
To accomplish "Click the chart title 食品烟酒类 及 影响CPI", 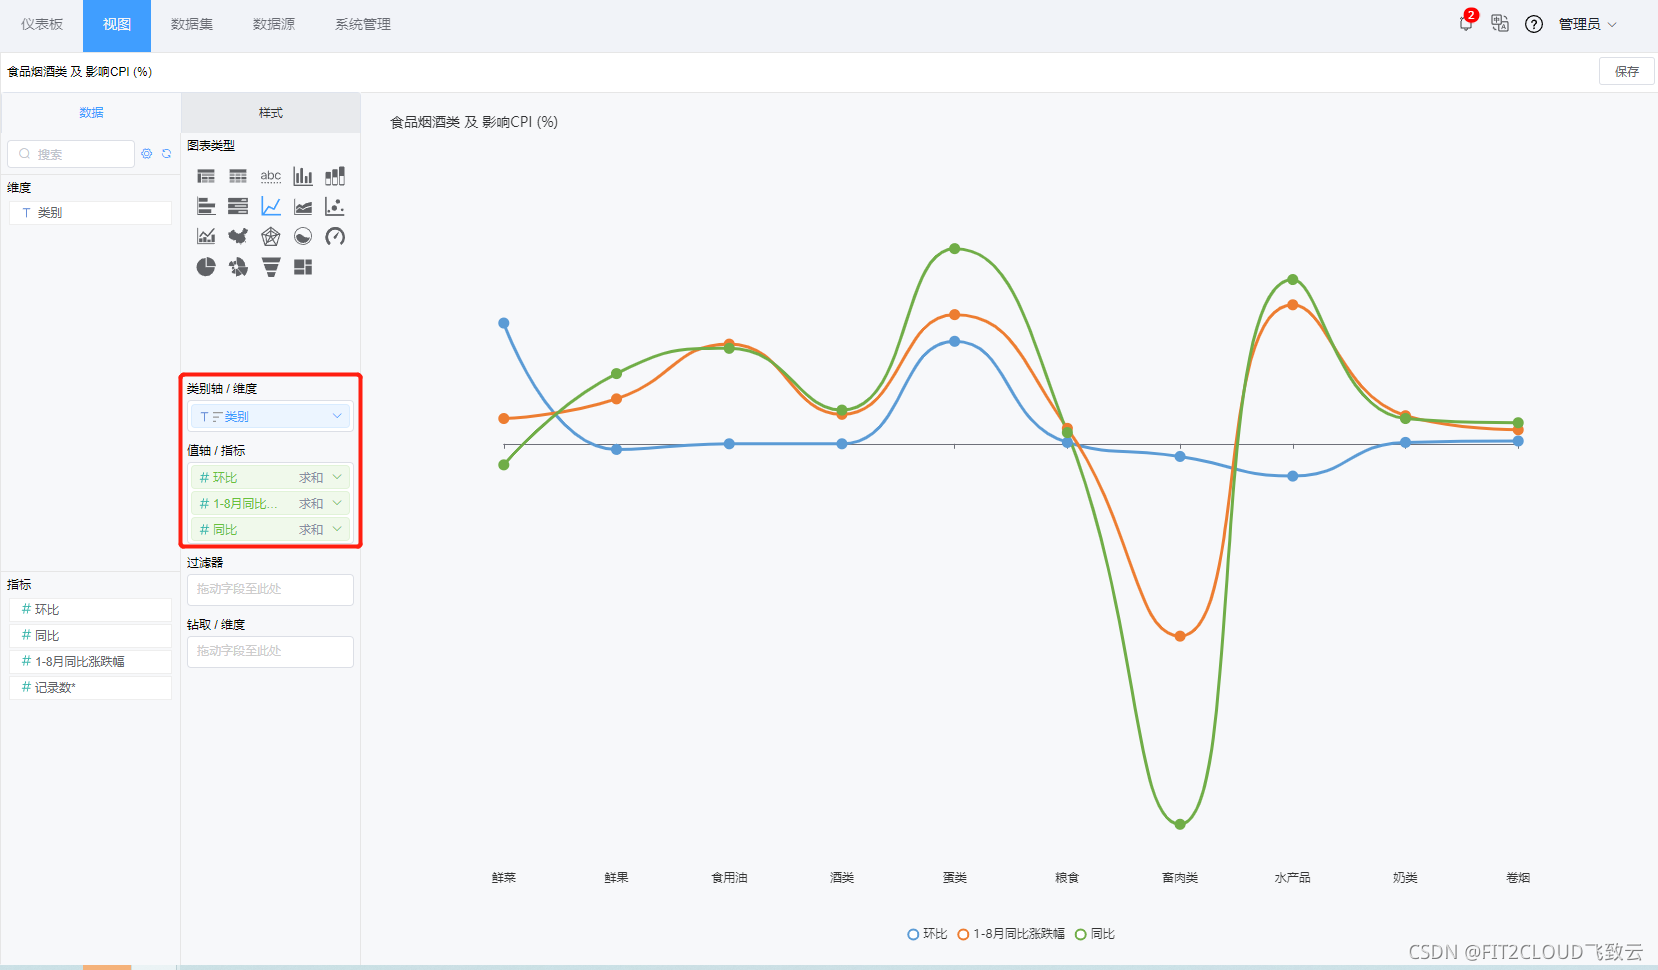I will coord(474,122).
